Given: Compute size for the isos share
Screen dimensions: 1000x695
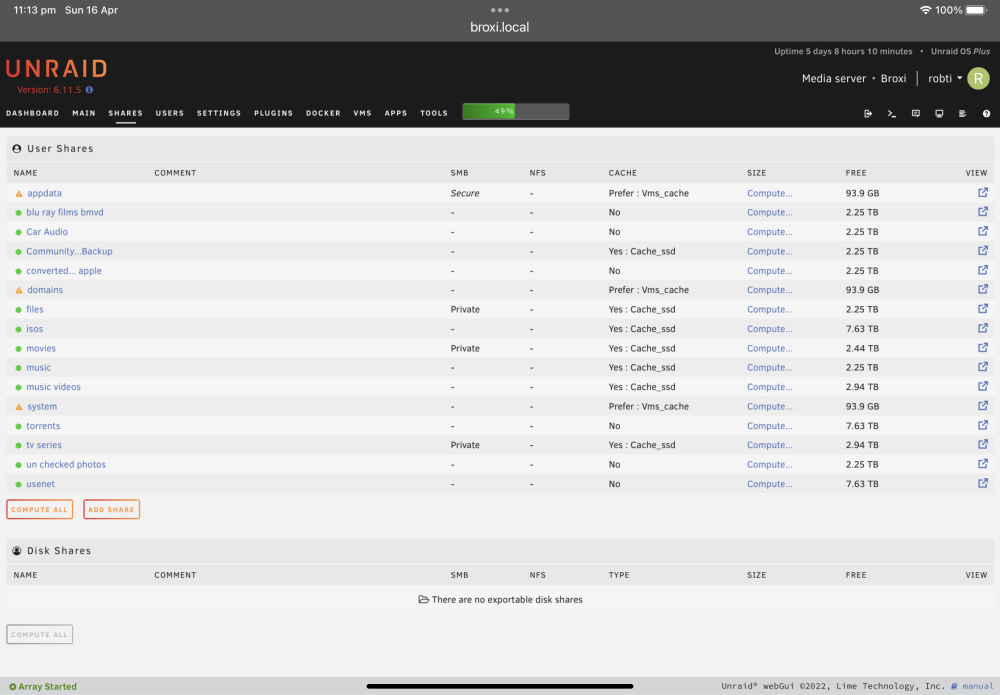Looking at the screenshot, I should (x=770, y=329).
